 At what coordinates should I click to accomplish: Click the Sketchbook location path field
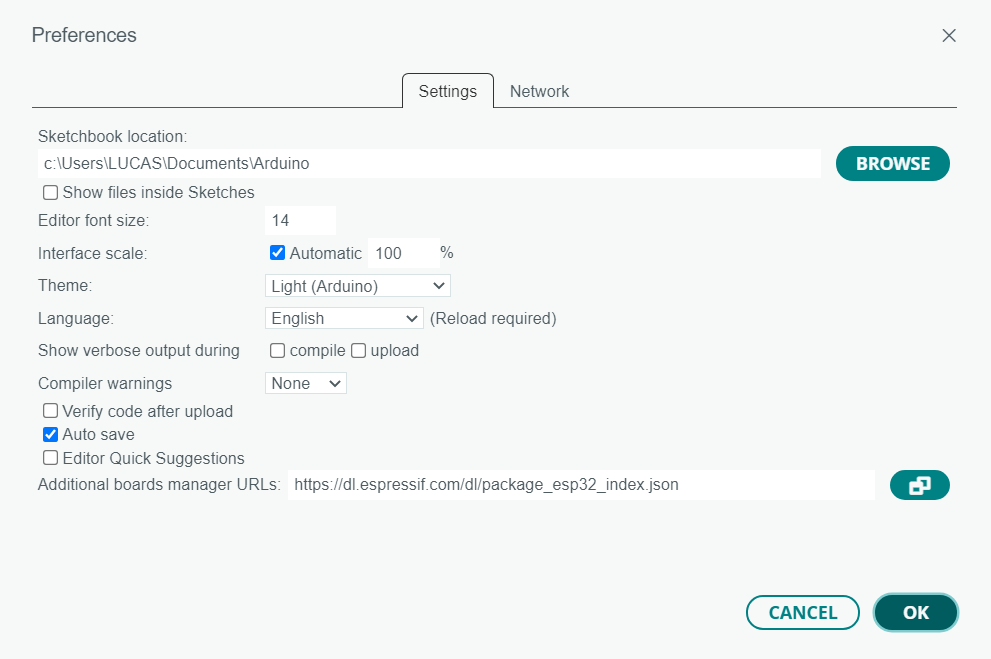(429, 164)
